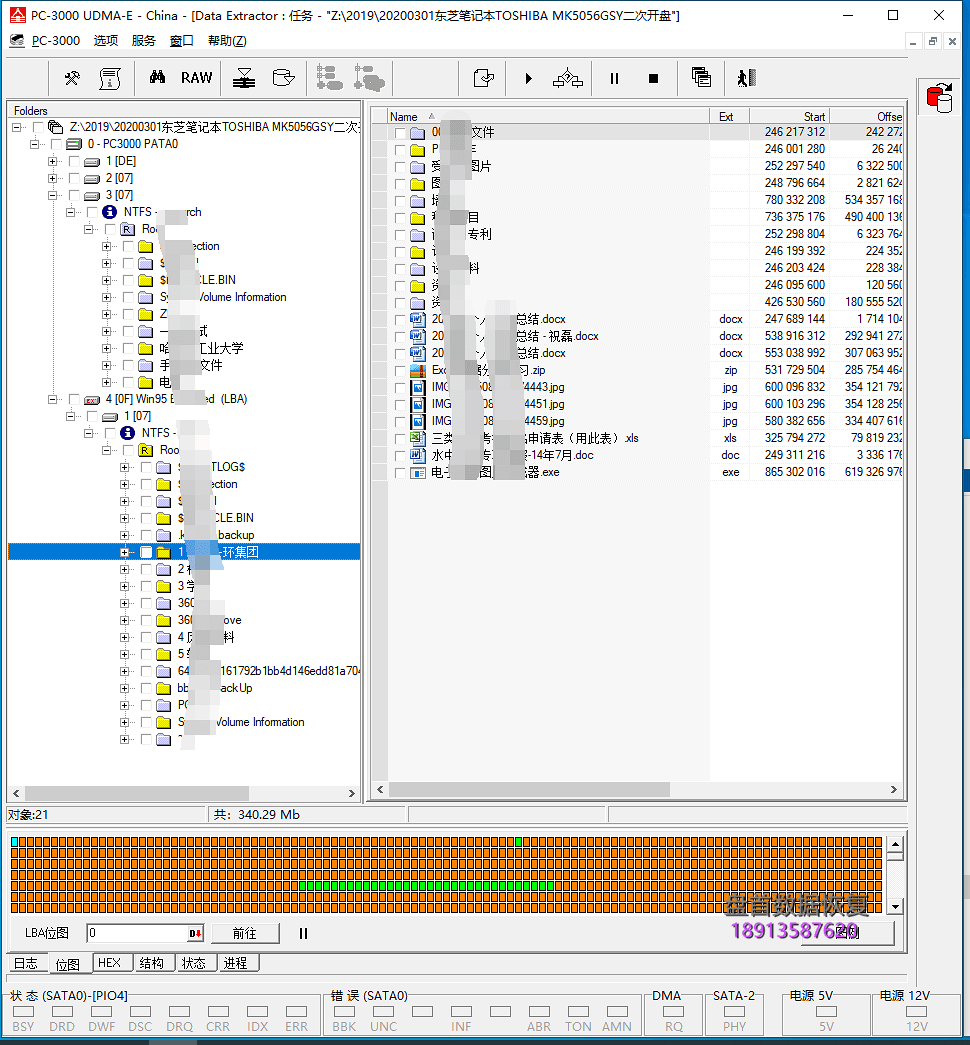
Task: Click the image icon of 4443.jpg file
Action: [417, 387]
